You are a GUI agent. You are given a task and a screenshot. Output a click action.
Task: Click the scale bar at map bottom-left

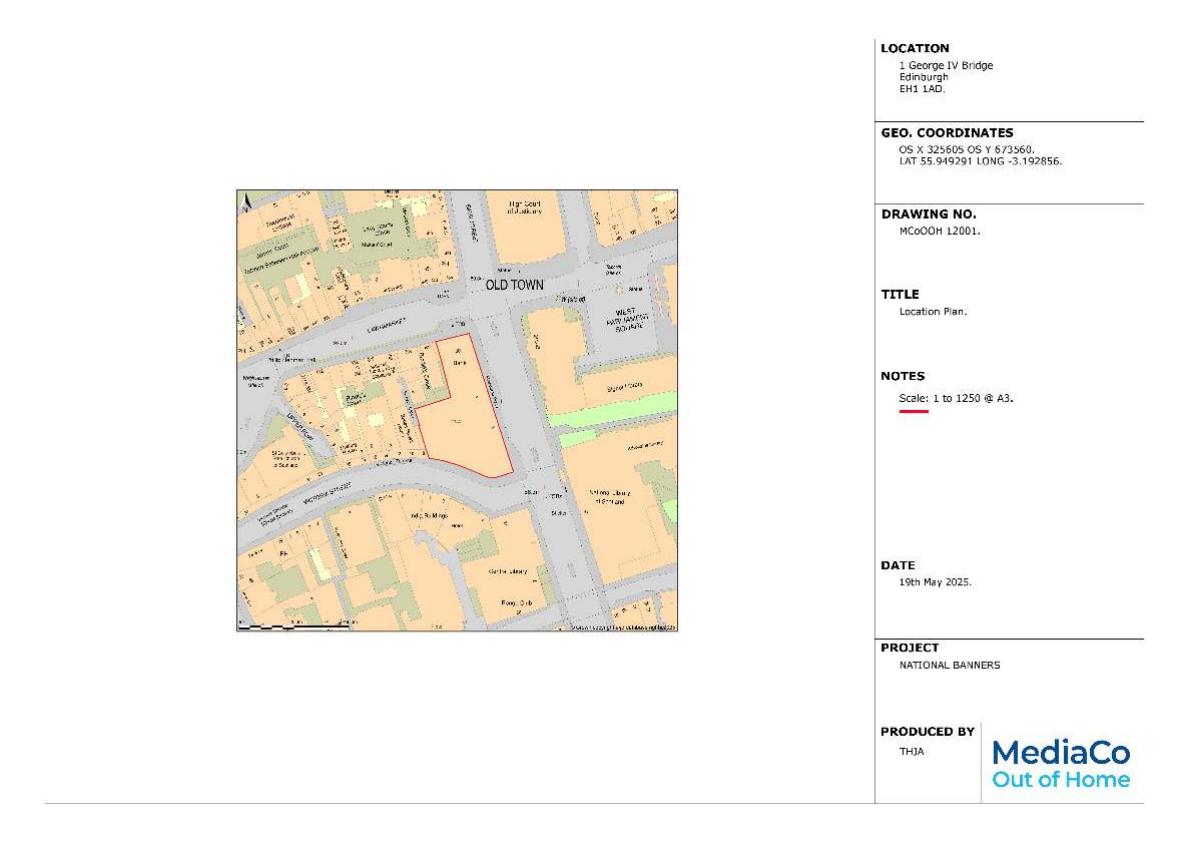click(x=294, y=627)
